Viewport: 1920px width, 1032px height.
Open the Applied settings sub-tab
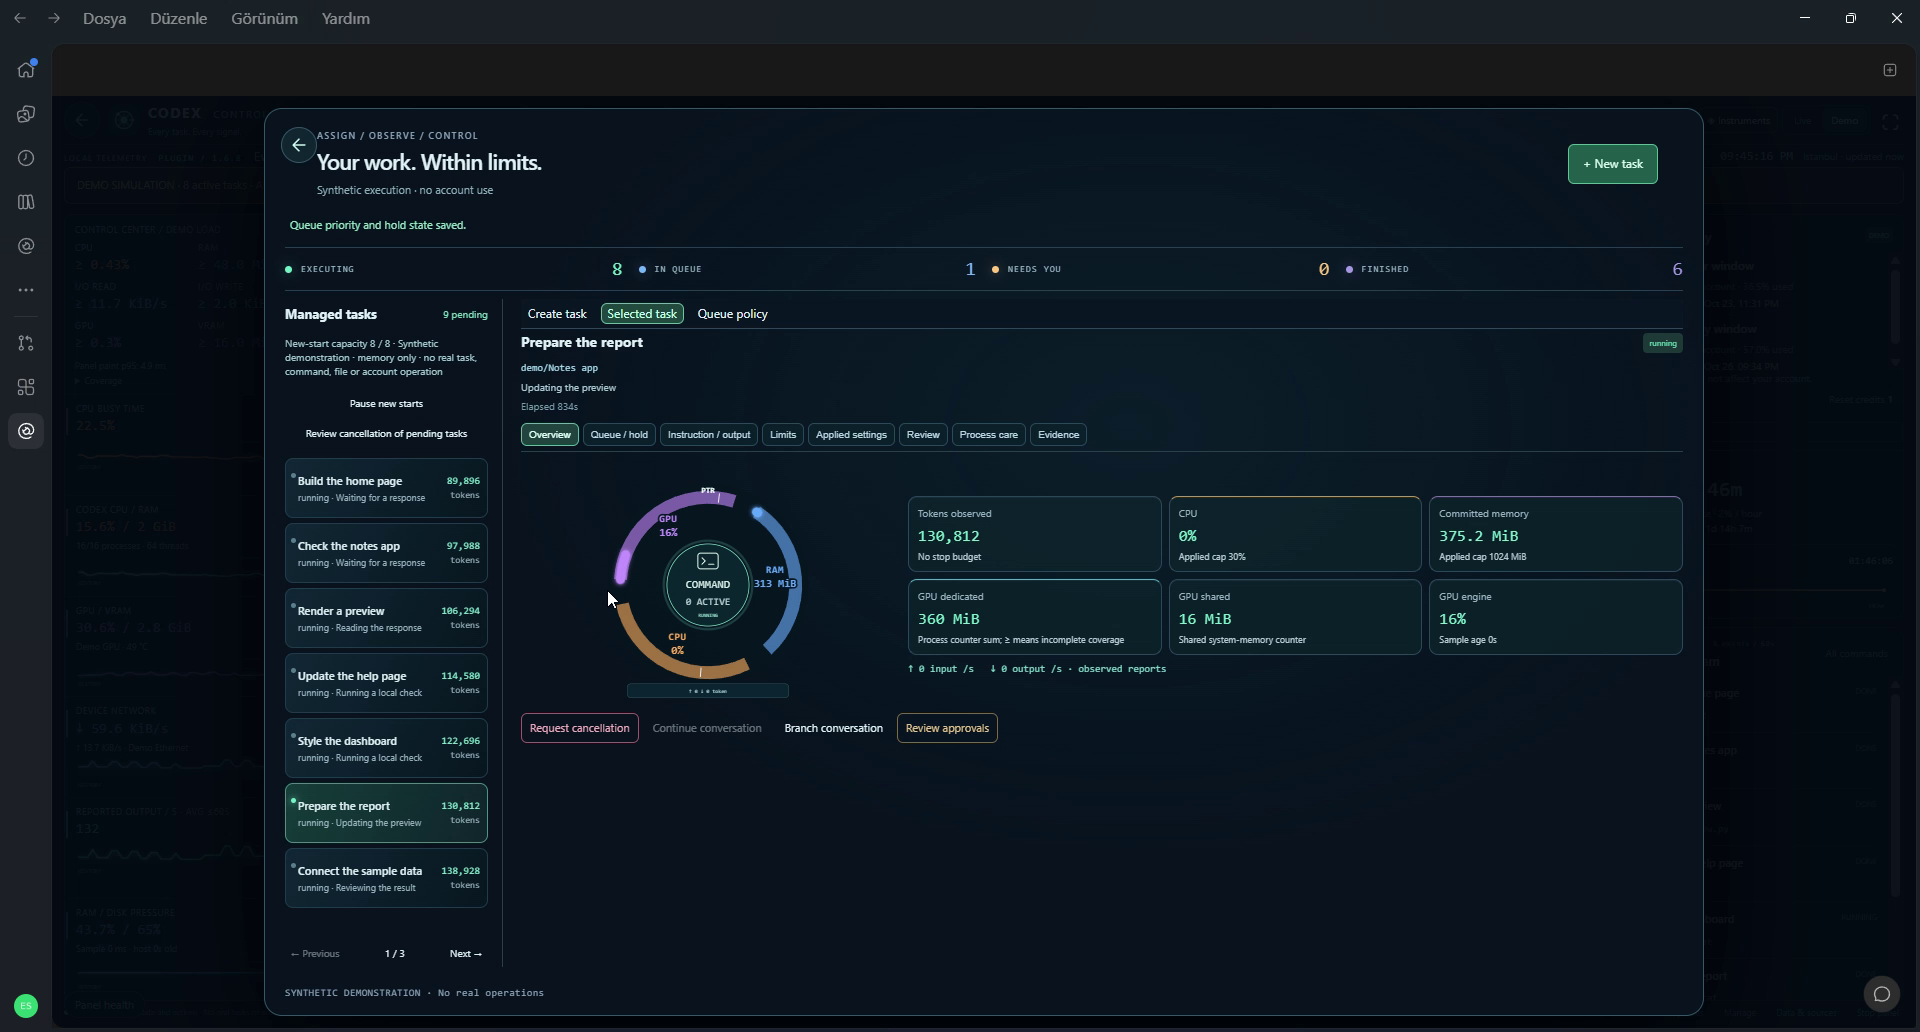point(851,434)
